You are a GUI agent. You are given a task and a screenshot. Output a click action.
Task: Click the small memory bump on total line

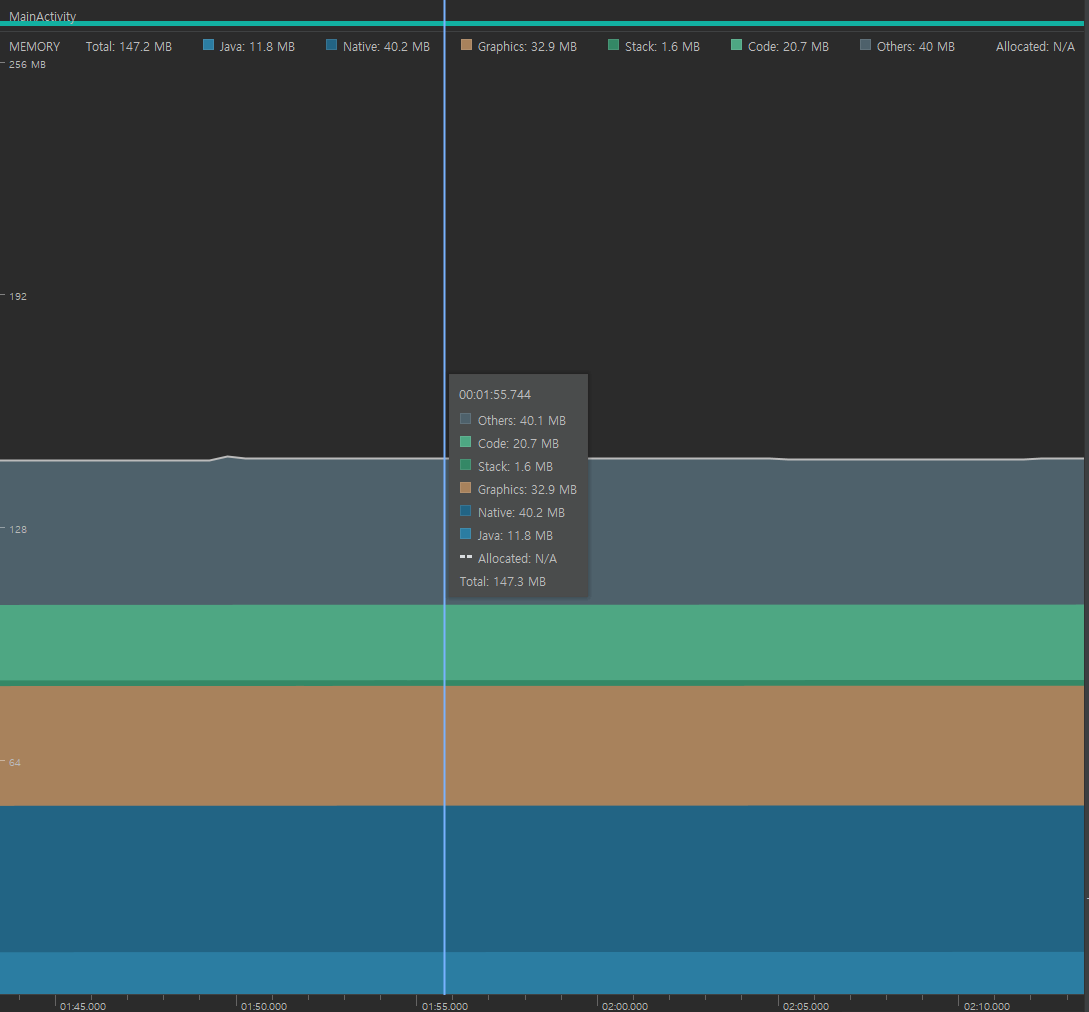(228, 457)
